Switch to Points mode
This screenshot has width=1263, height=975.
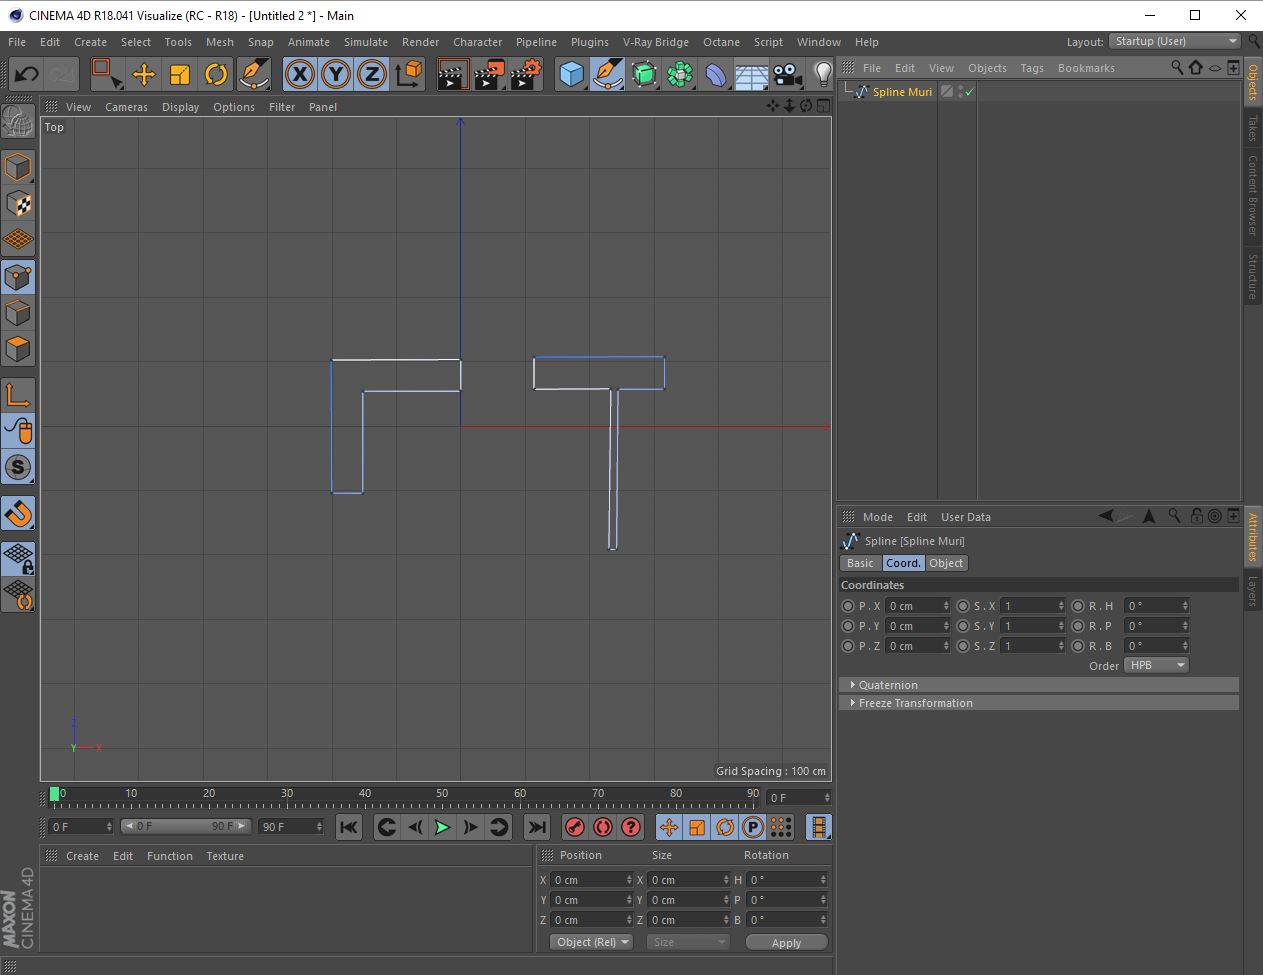click(18, 277)
